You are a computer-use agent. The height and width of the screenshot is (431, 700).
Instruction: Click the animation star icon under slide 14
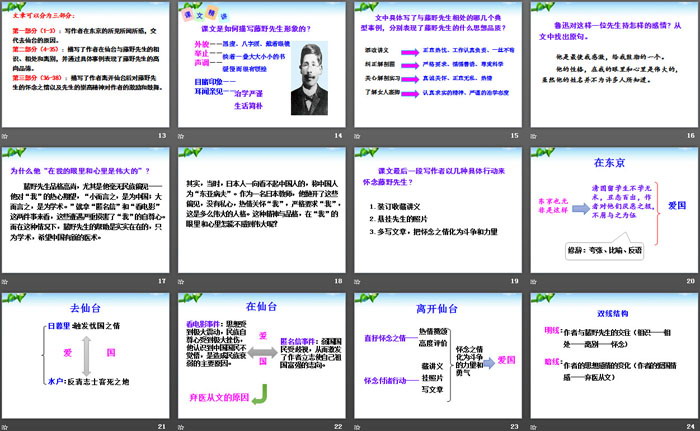181,136
